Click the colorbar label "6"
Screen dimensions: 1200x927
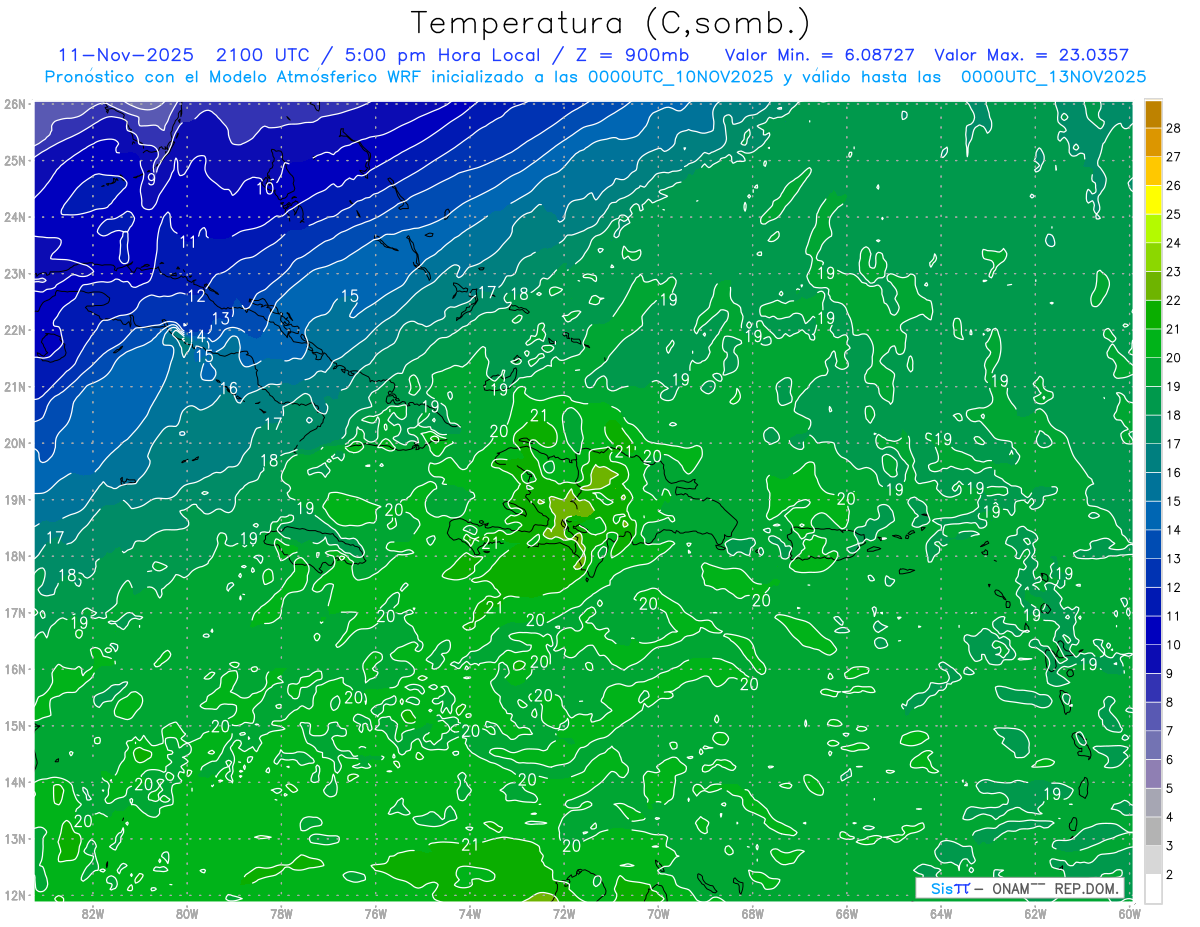point(1169,760)
